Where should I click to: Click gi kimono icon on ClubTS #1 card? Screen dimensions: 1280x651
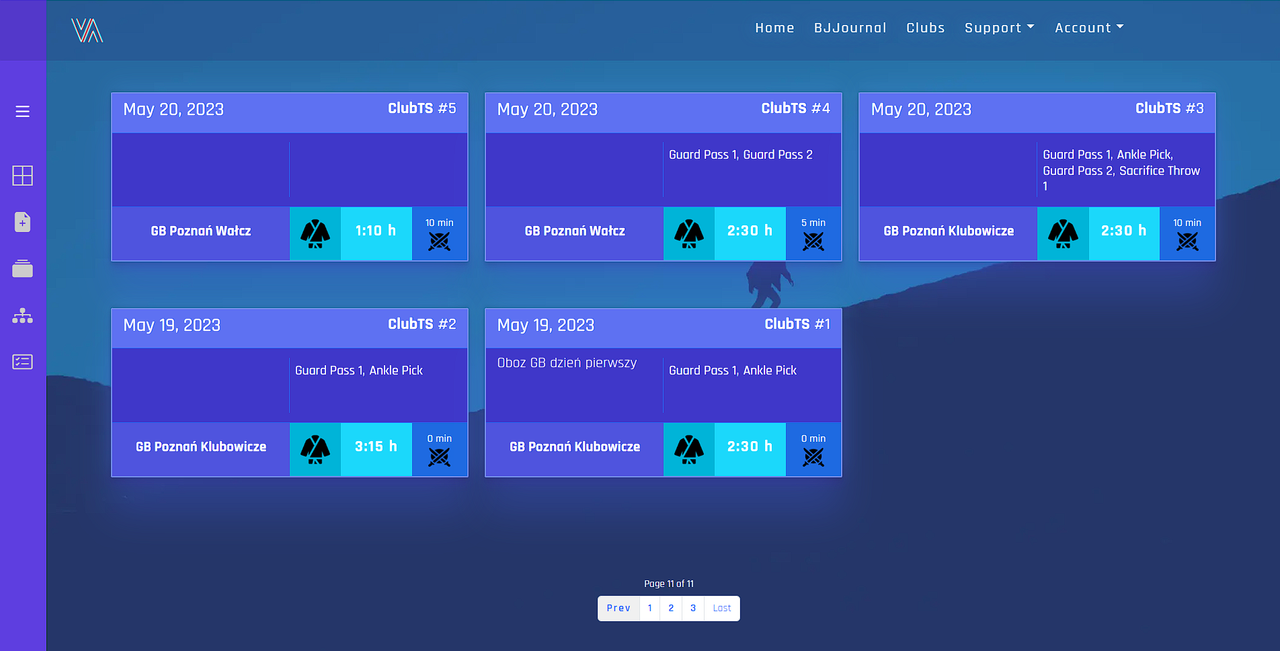coord(689,449)
